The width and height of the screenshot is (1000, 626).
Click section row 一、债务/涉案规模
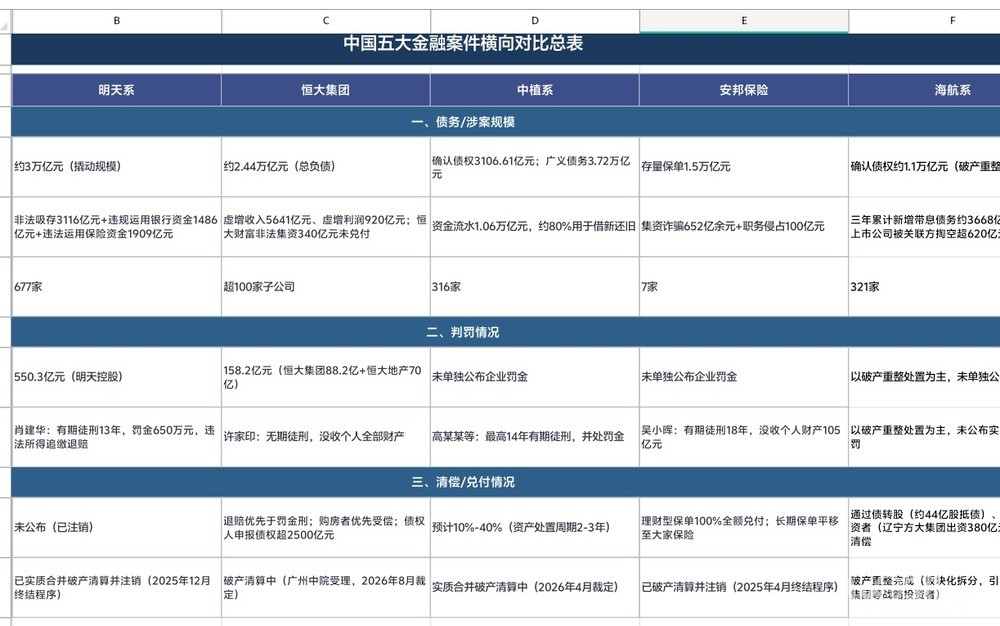[x=506, y=122]
